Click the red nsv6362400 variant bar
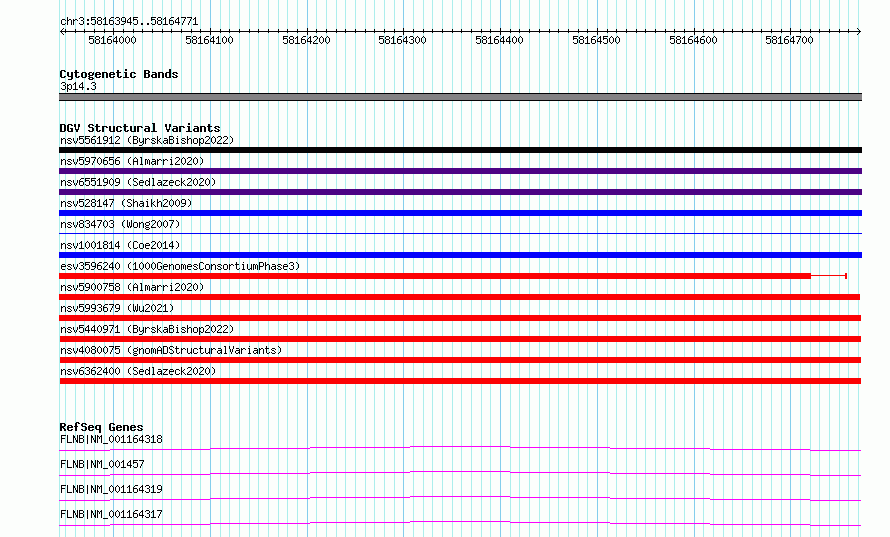The height and width of the screenshot is (537, 890). tap(460, 381)
